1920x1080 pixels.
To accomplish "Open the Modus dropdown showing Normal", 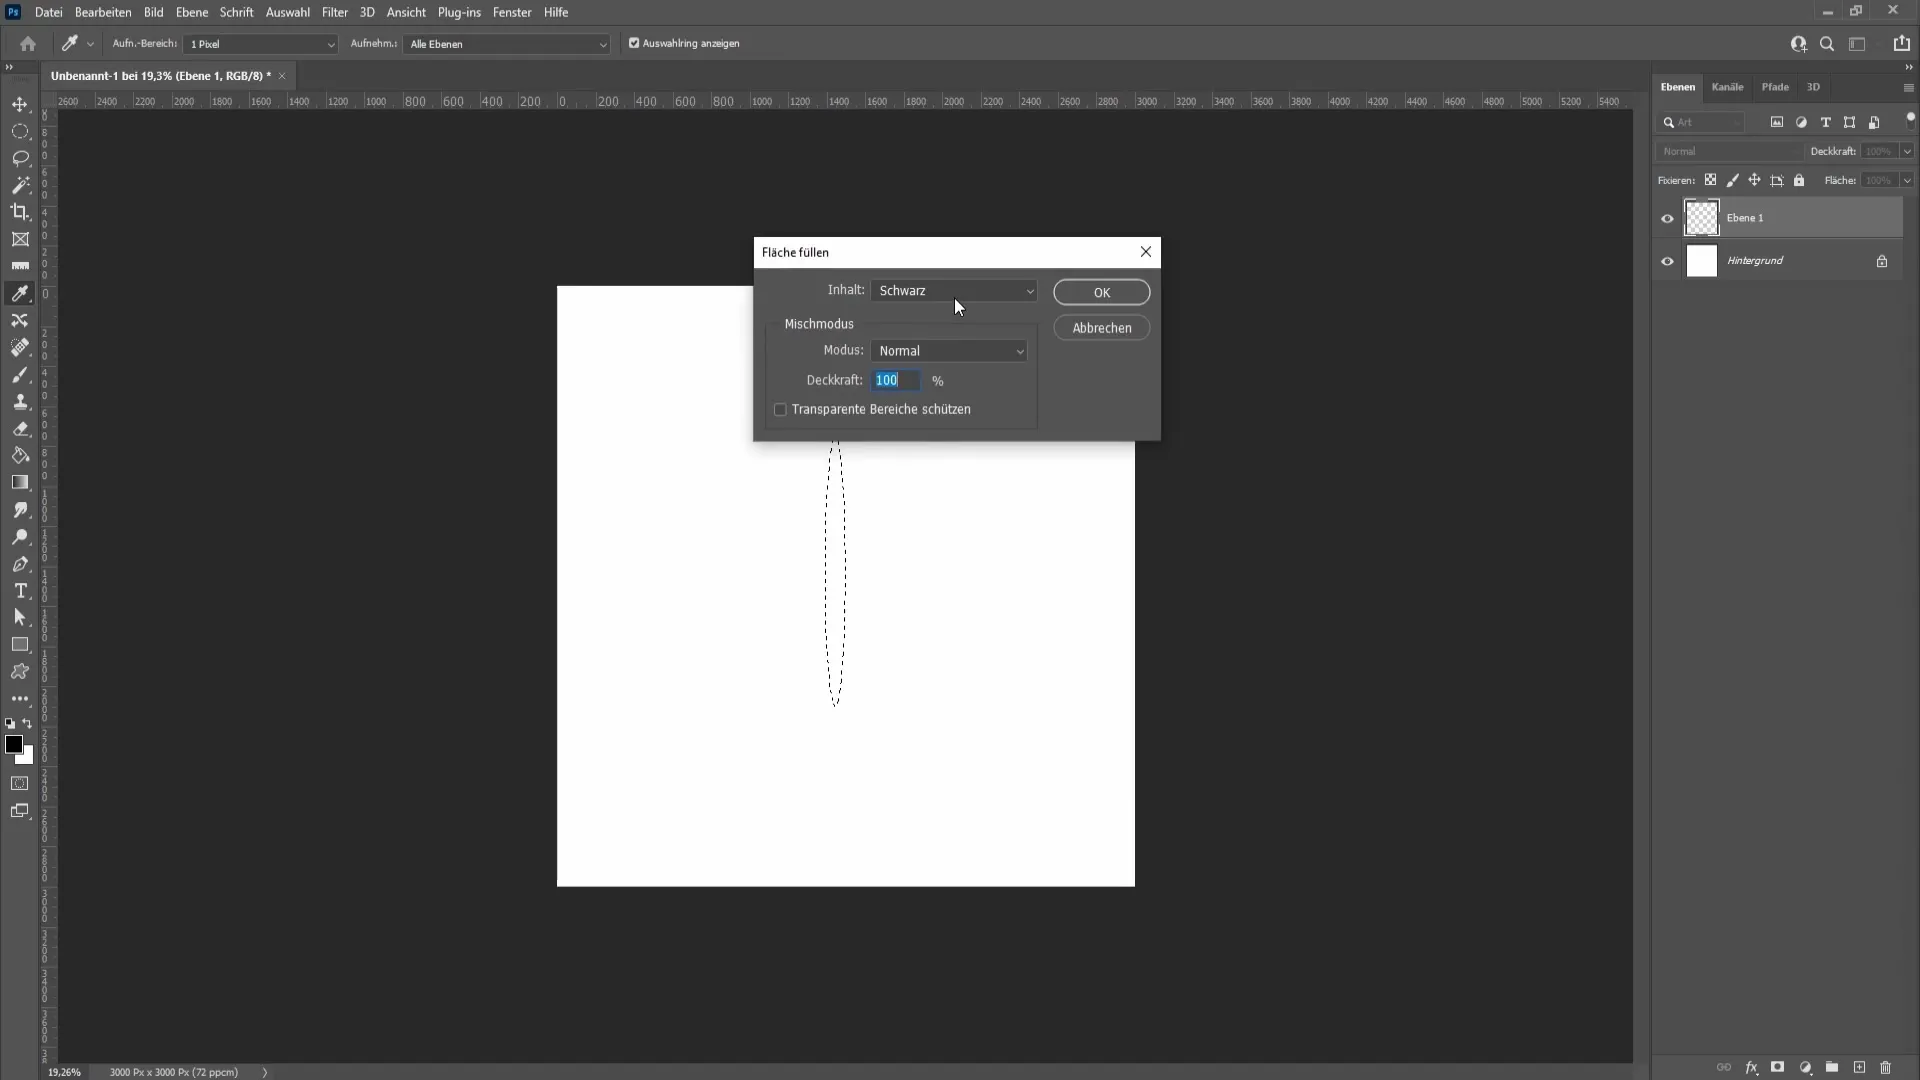I will tap(949, 351).
